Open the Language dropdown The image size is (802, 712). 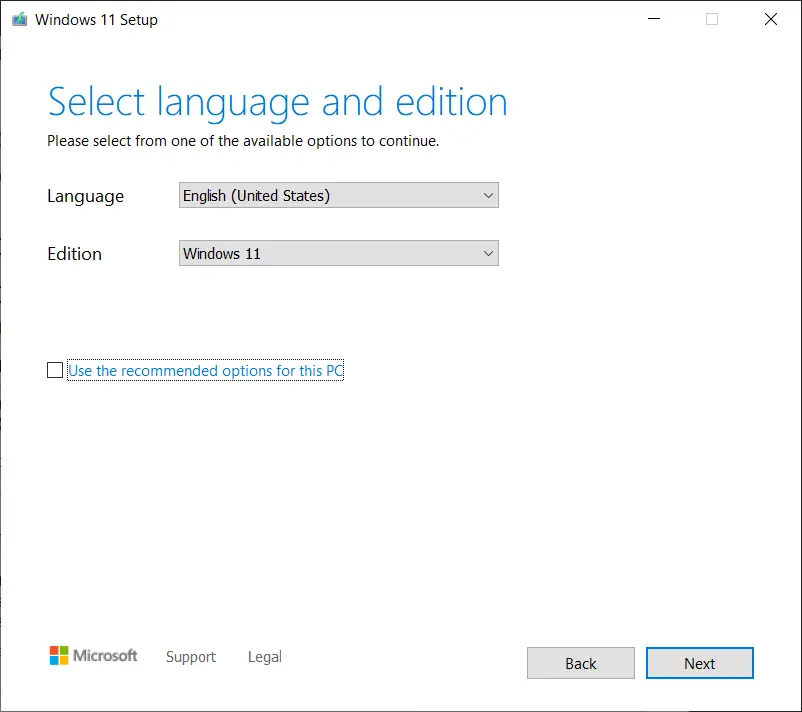(x=339, y=195)
